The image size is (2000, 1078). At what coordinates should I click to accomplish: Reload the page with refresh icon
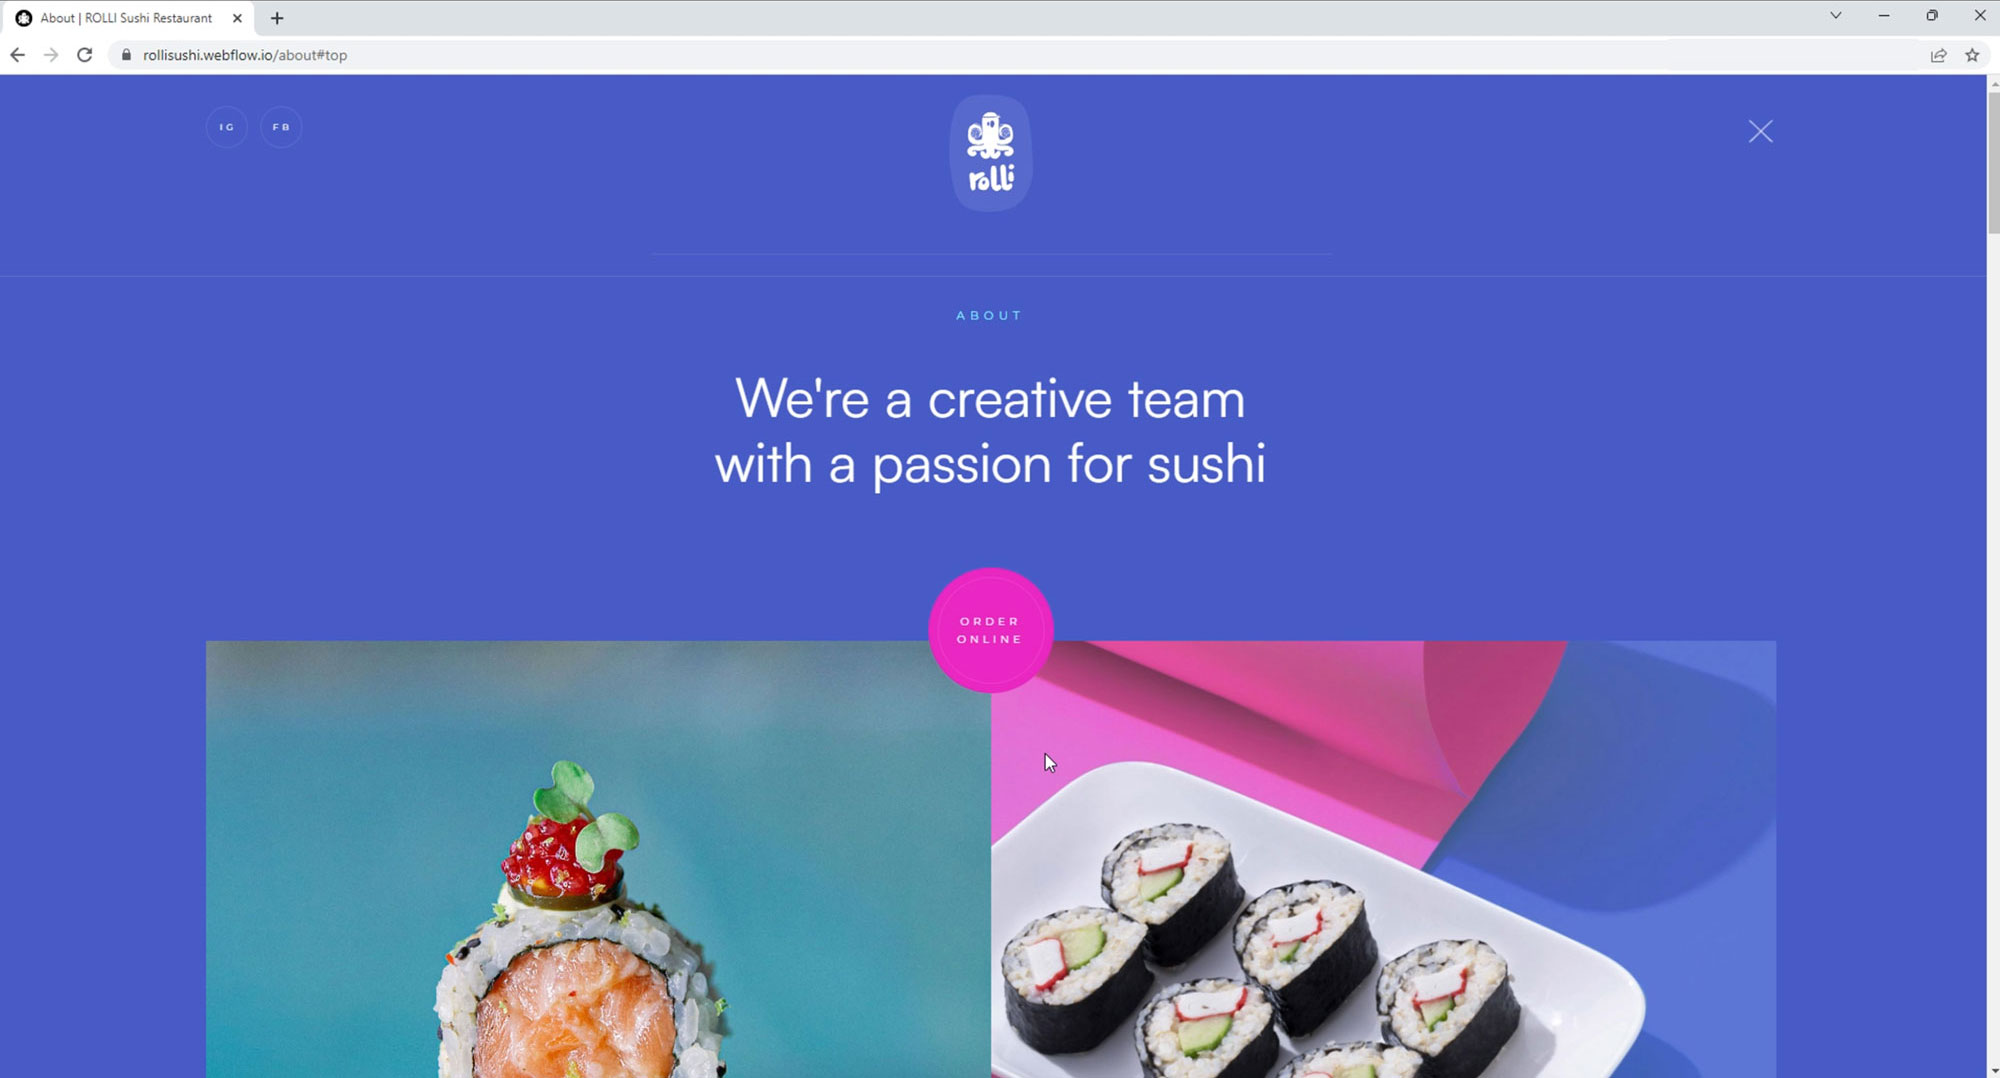85,55
